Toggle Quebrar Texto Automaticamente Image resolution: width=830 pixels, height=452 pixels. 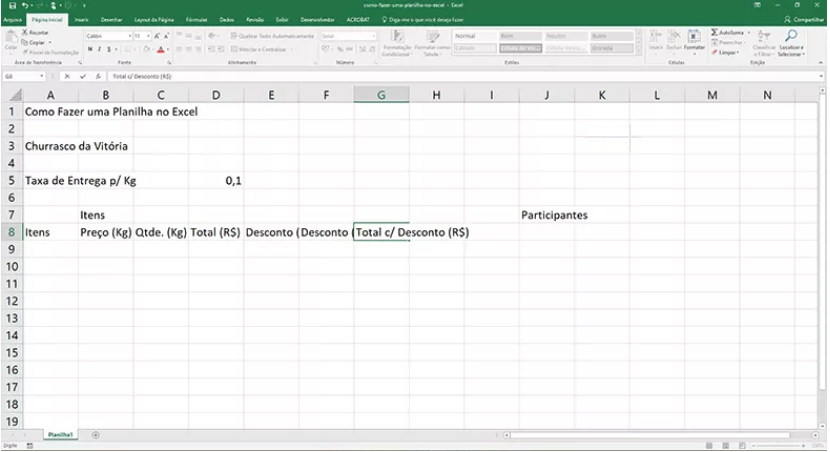coord(272,36)
